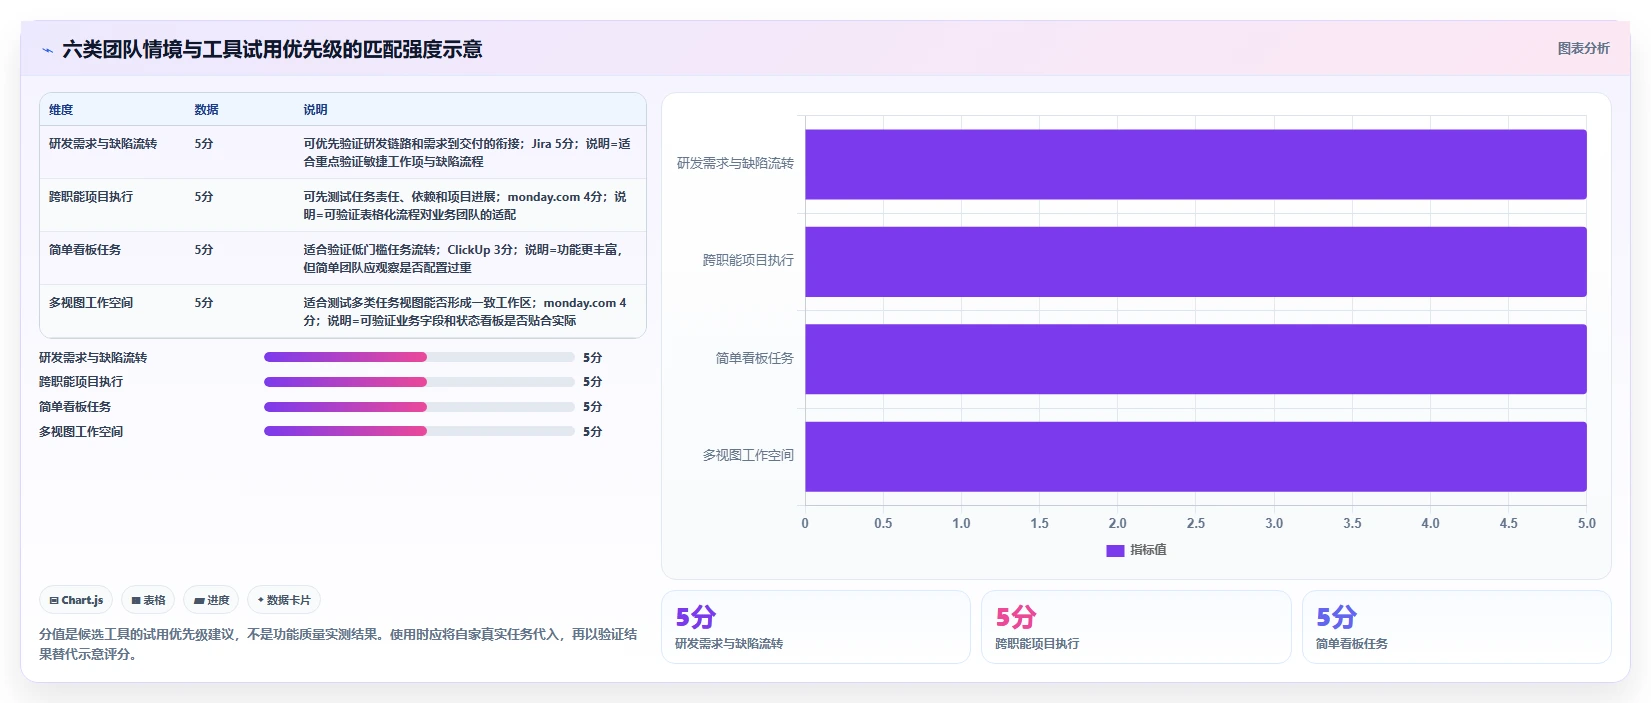Image resolution: width=1651 pixels, height=703 pixels.
Task: Click the 数据卡片 tag chip
Action: [x=284, y=600]
